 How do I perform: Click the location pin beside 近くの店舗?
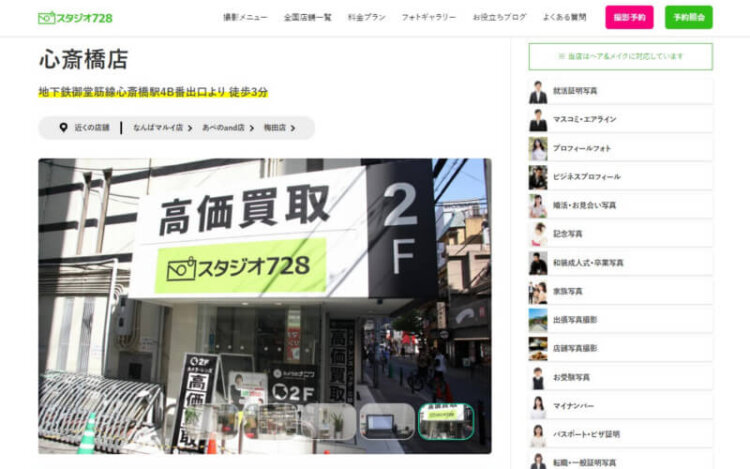[63, 127]
